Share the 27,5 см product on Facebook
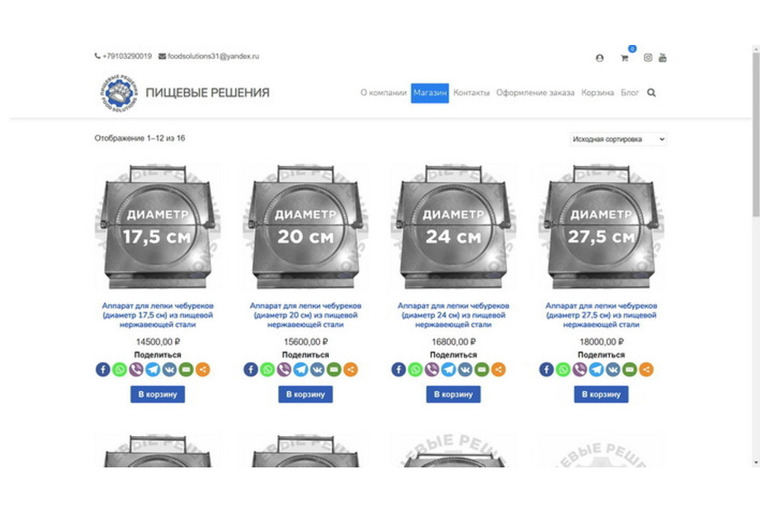The width and height of the screenshot is (770, 514). click(546, 369)
